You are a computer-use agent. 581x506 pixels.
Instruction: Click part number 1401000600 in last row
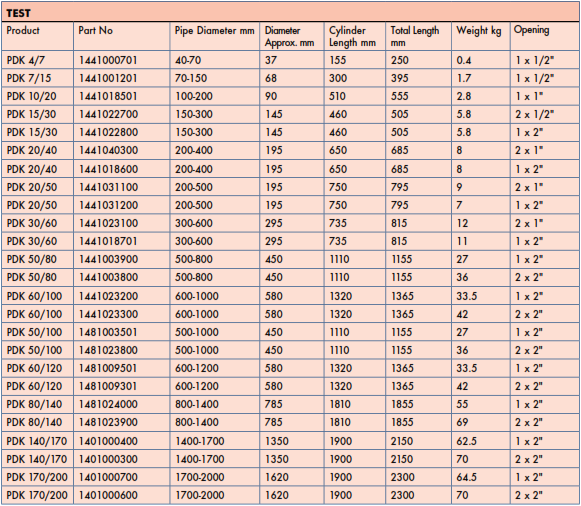click(x=108, y=495)
